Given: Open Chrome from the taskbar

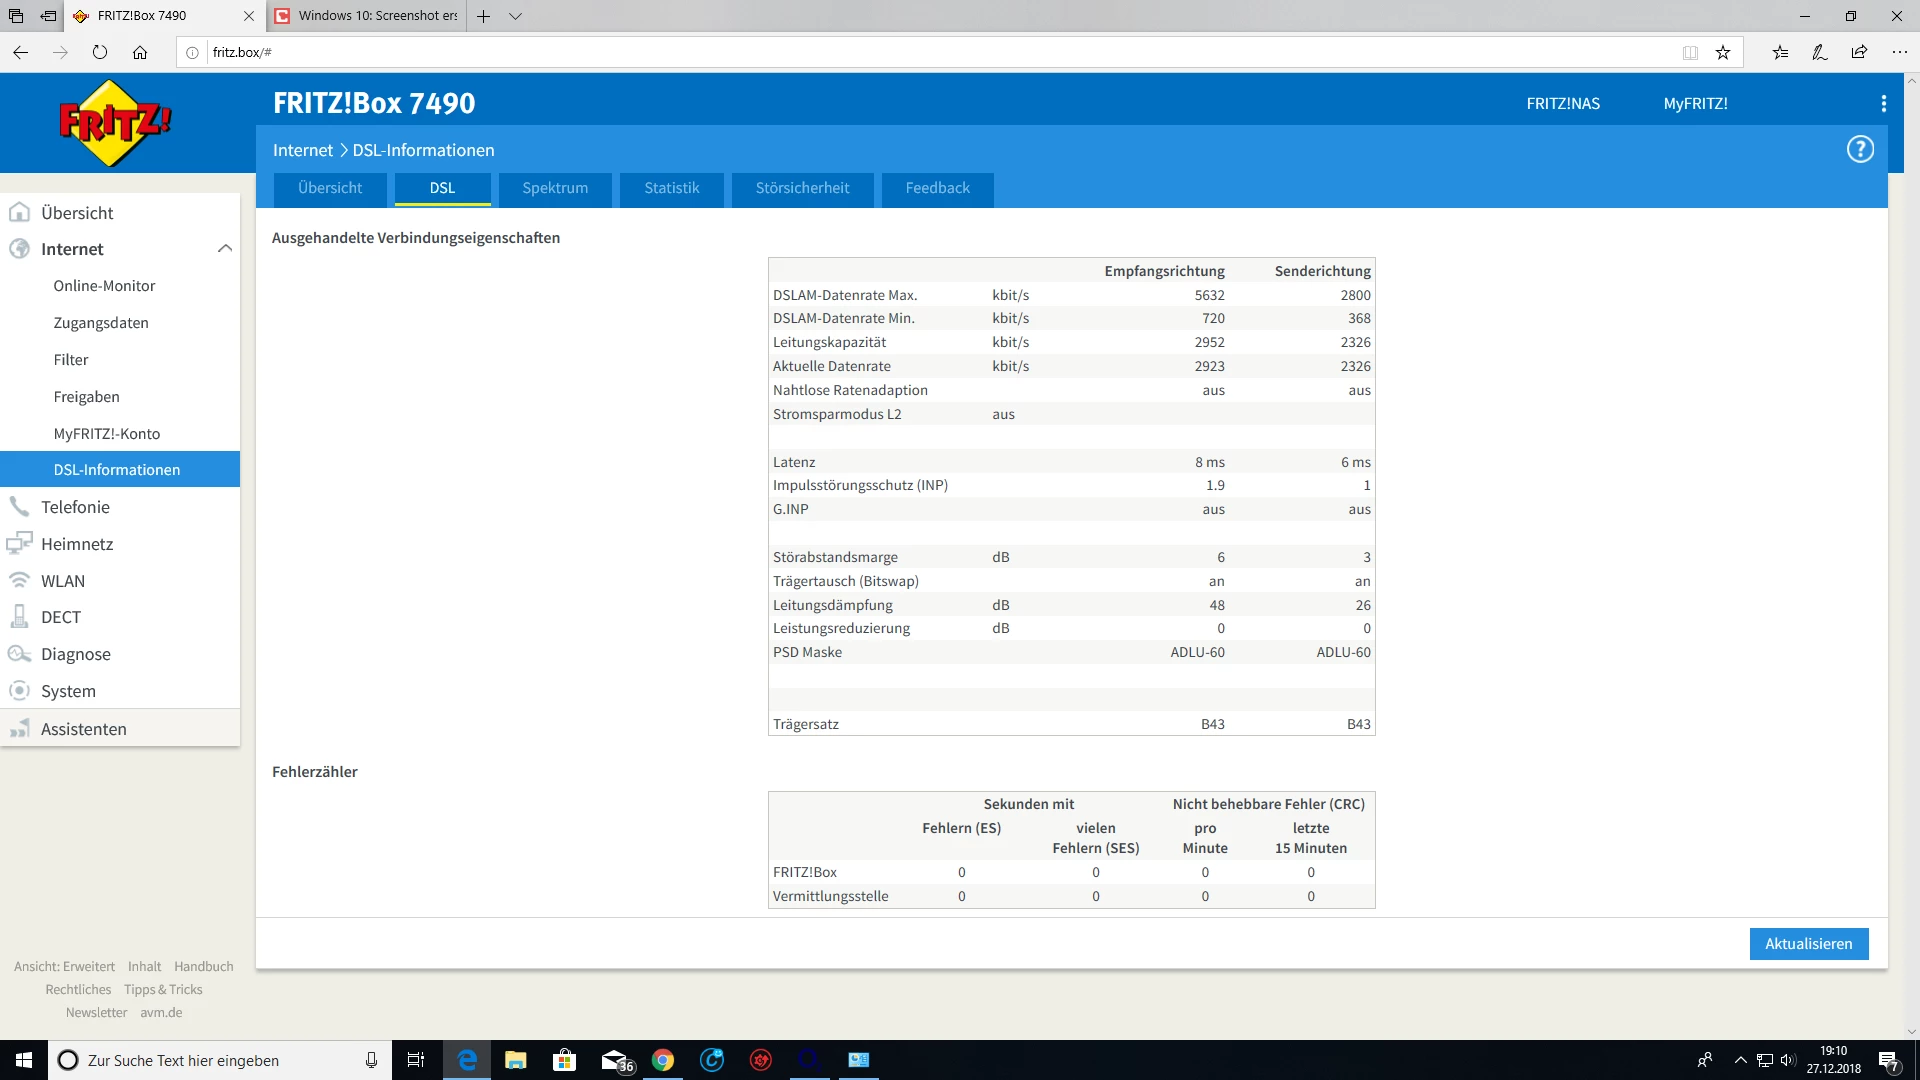Looking at the screenshot, I should coord(663,1060).
